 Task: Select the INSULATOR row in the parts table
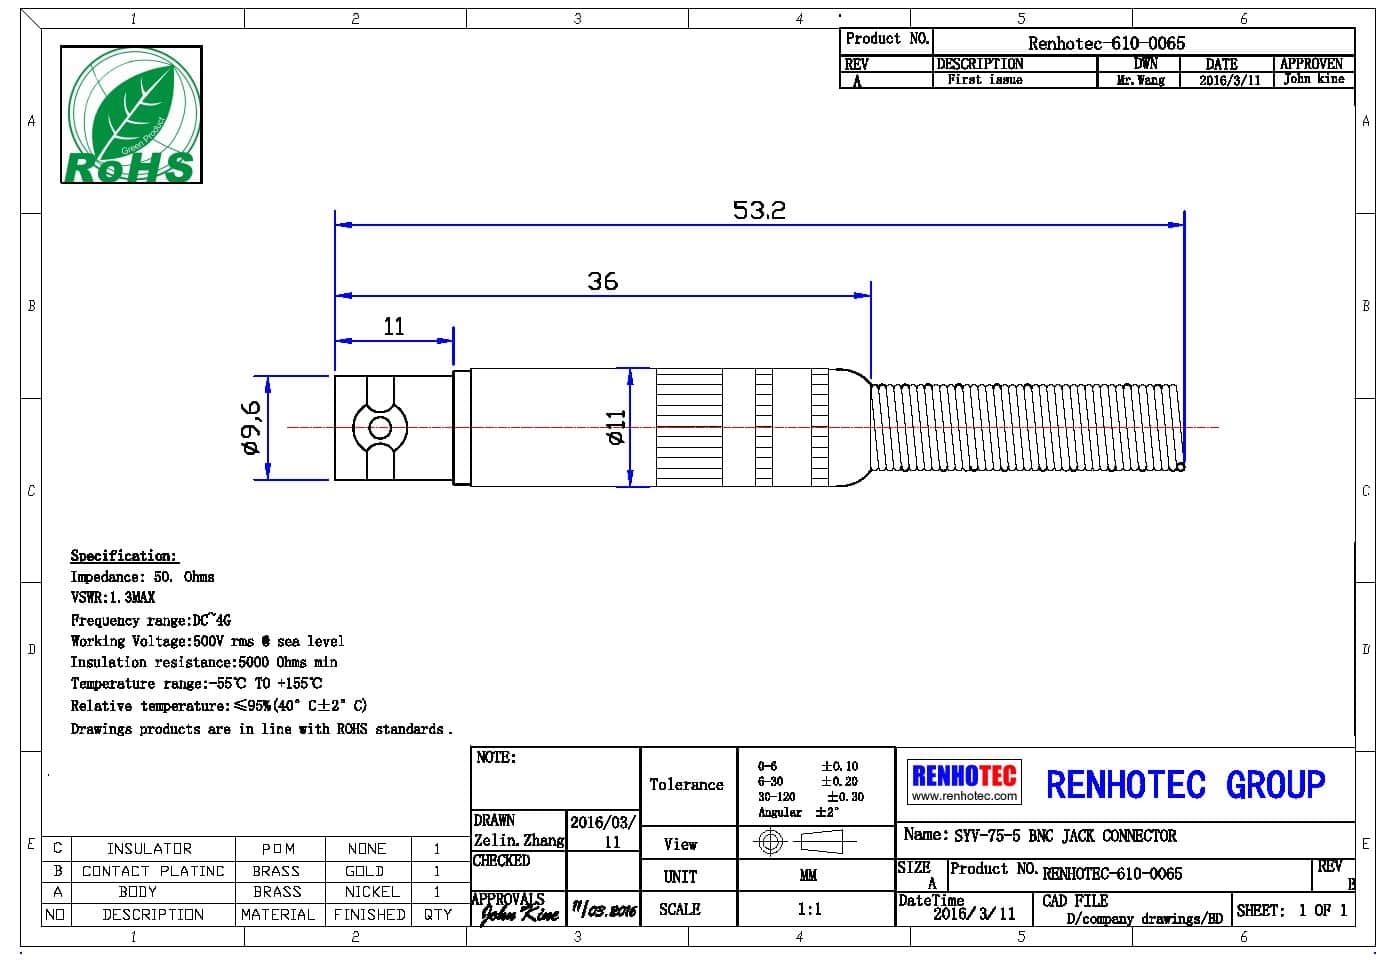[149, 848]
